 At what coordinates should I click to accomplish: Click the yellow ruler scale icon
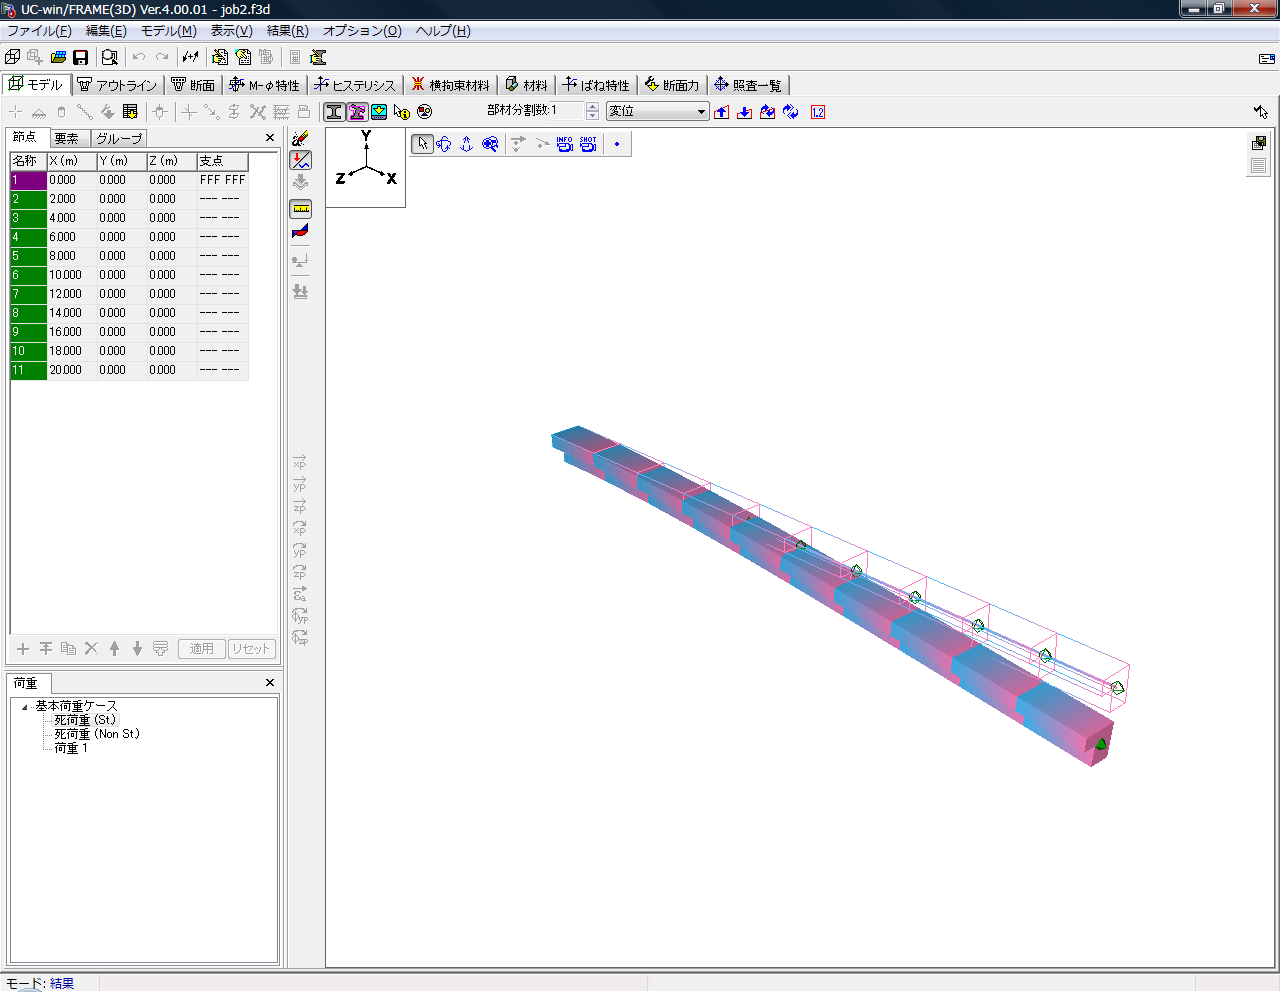click(301, 209)
